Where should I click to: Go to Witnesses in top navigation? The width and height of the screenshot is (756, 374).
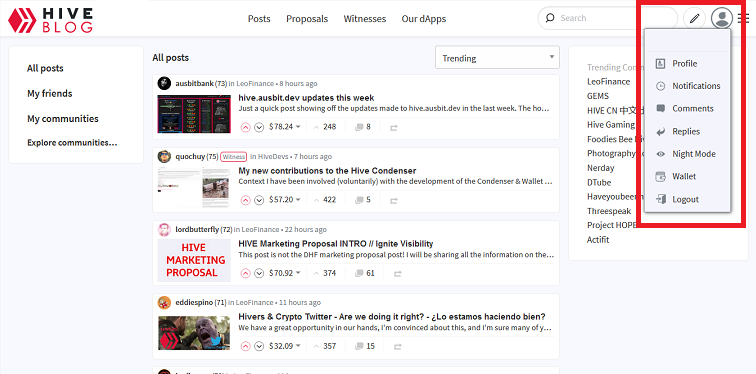pos(364,19)
